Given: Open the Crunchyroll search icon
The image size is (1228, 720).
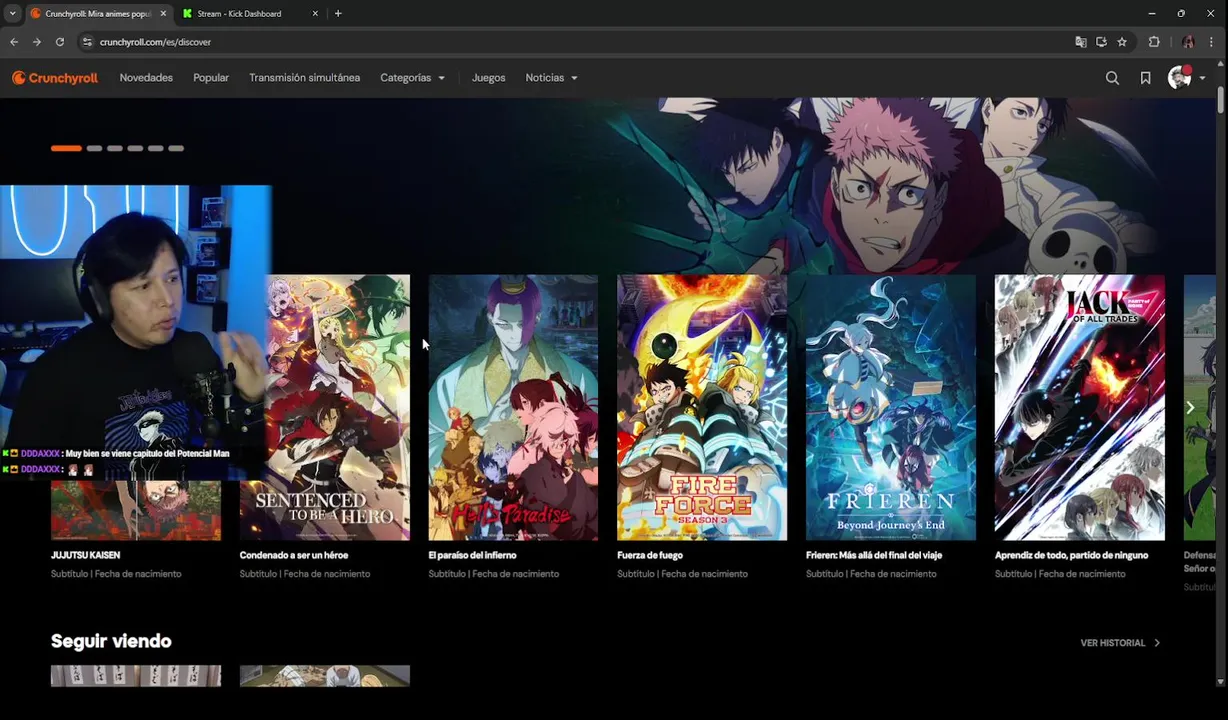Looking at the screenshot, I should point(1112,78).
